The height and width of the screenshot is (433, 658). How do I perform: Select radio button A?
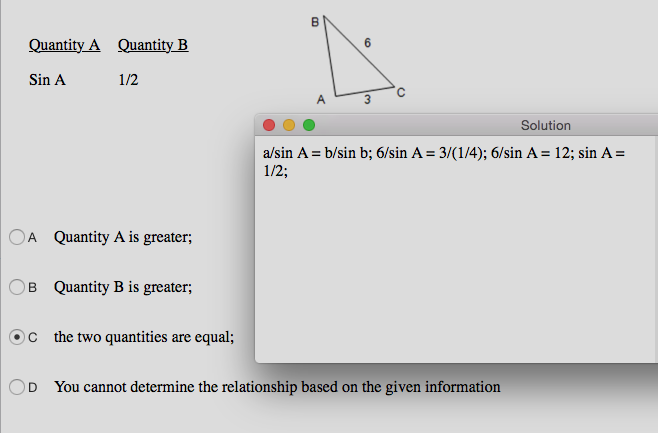click(17, 238)
